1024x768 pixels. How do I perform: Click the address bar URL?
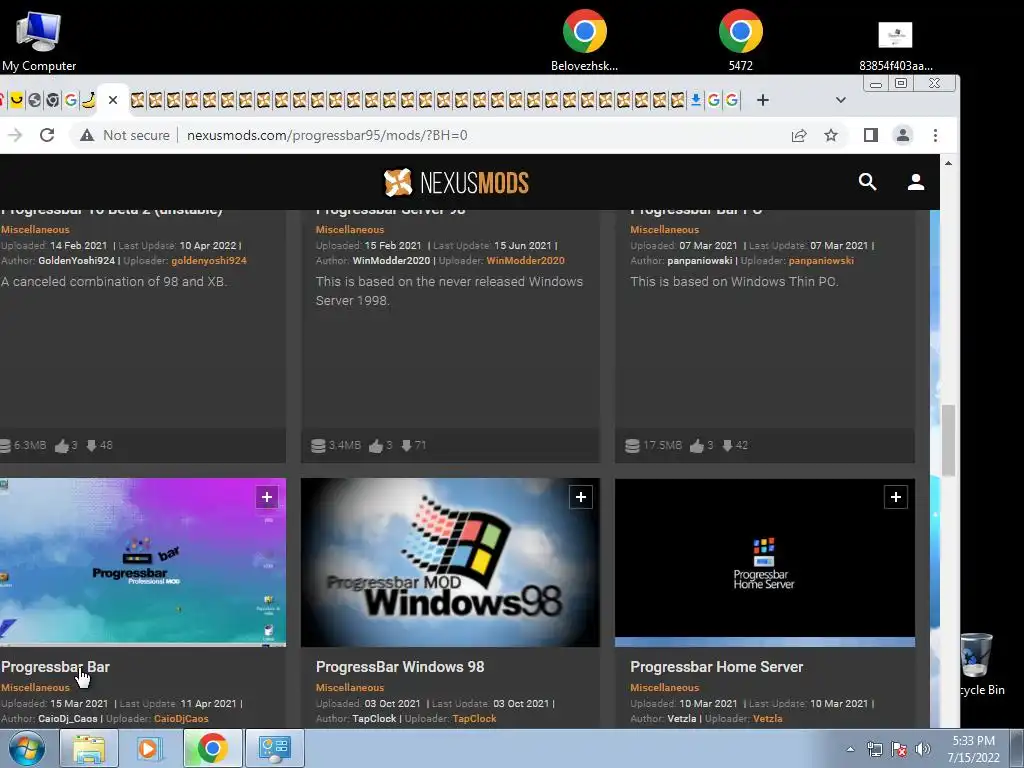tap(327, 135)
